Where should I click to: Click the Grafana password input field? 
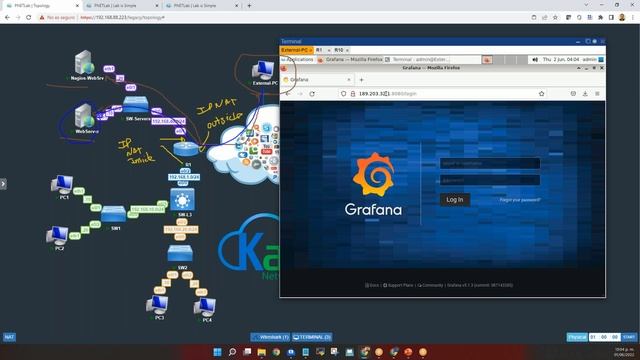point(490,180)
